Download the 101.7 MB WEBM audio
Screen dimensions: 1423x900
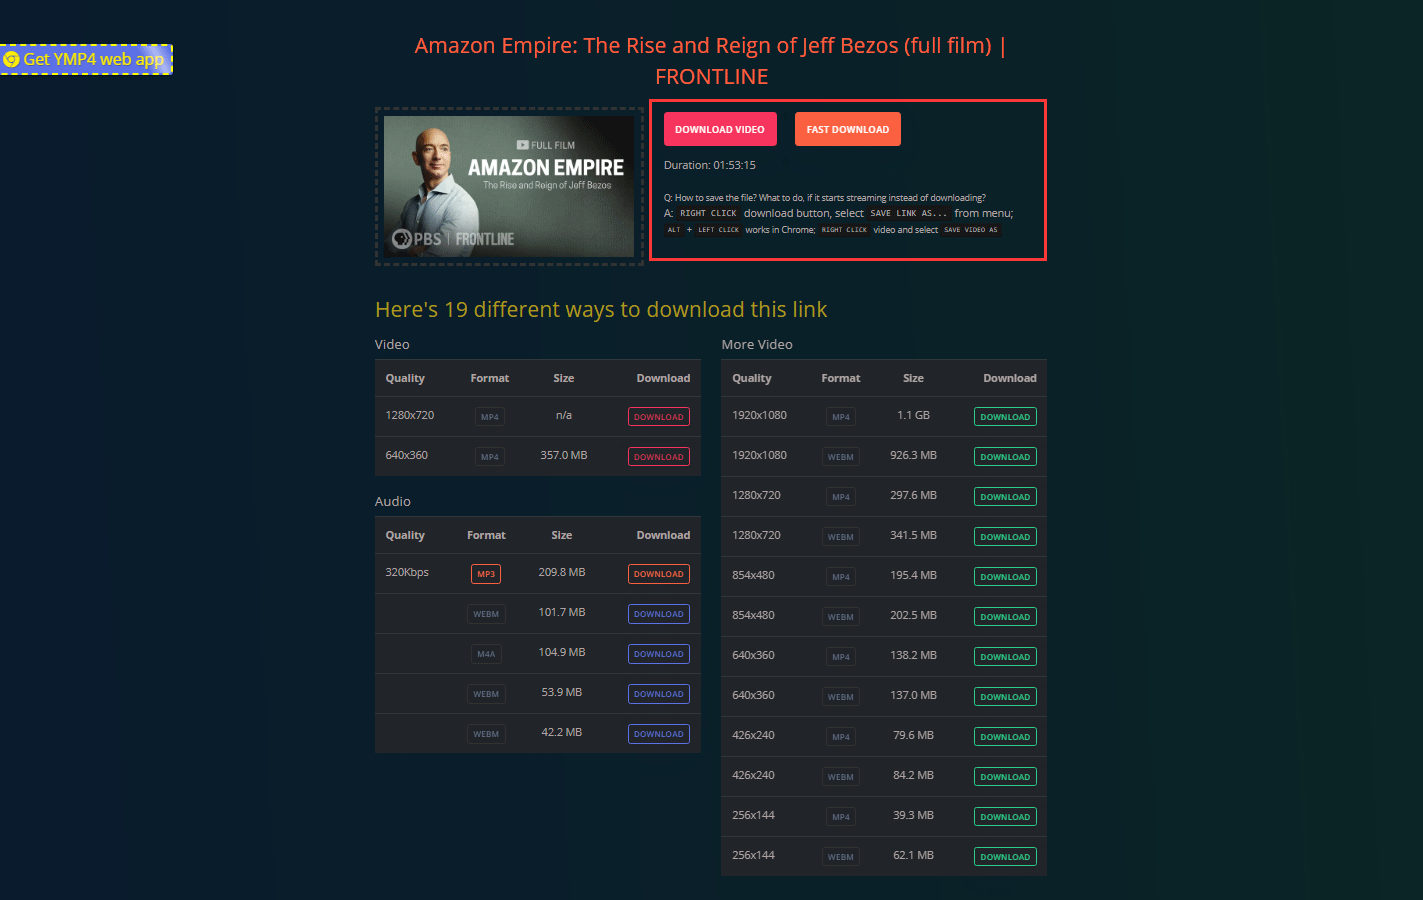tap(659, 614)
